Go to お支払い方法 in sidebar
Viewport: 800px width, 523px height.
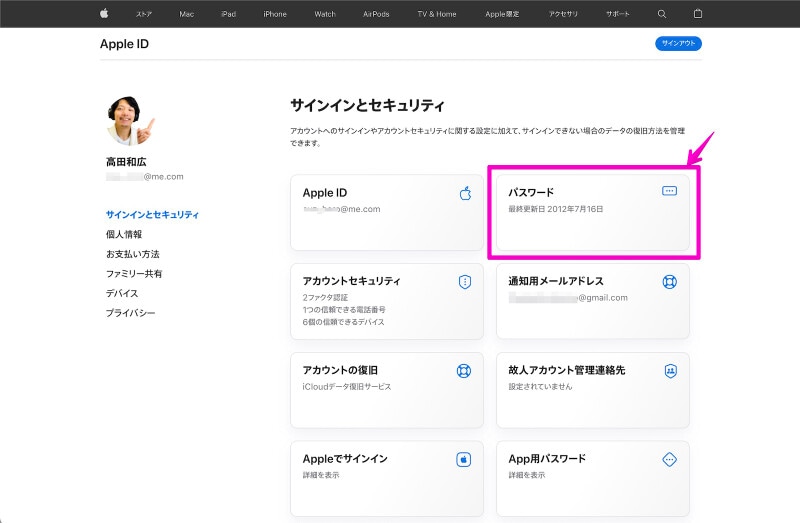(x=132, y=254)
